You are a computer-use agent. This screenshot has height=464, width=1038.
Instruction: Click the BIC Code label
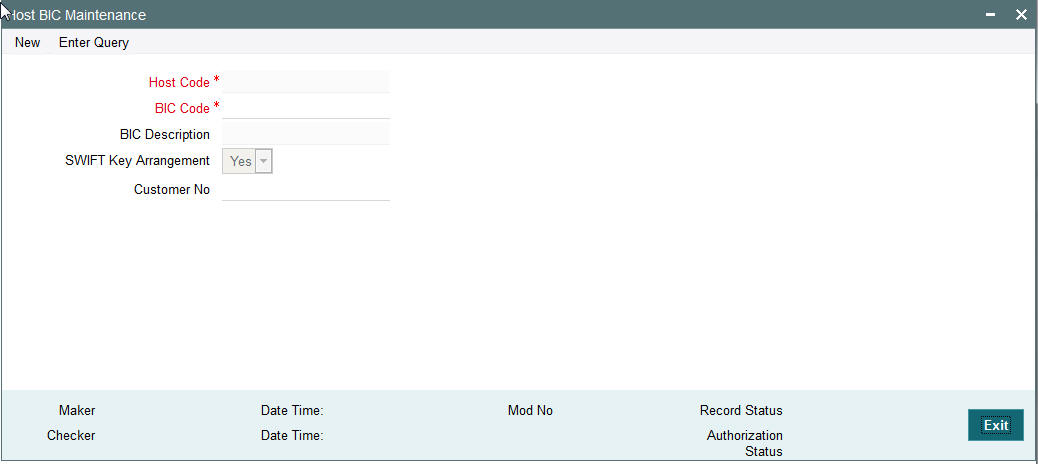[182, 109]
